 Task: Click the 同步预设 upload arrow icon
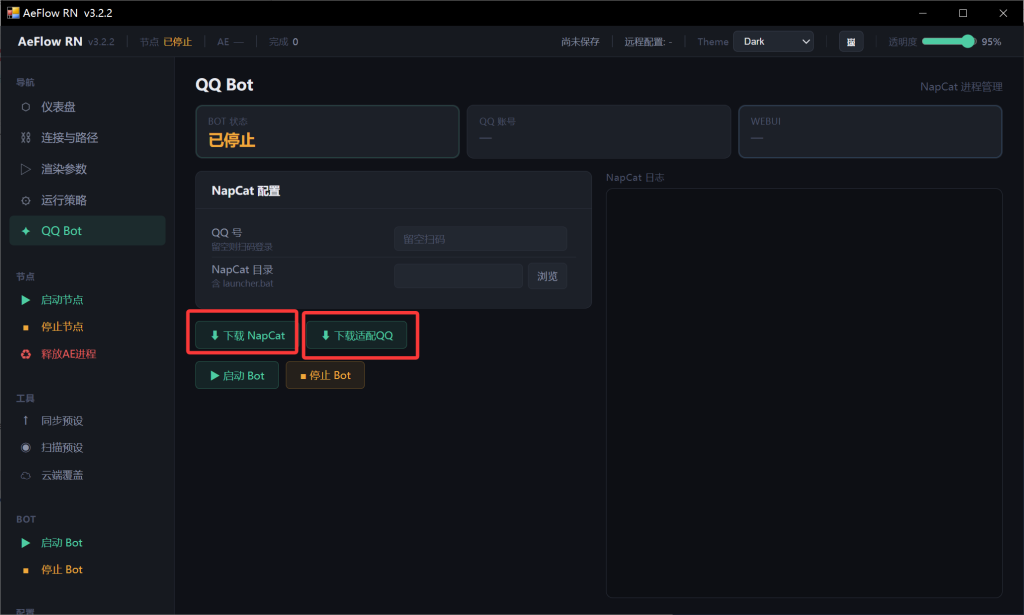pyautogui.click(x=26, y=421)
